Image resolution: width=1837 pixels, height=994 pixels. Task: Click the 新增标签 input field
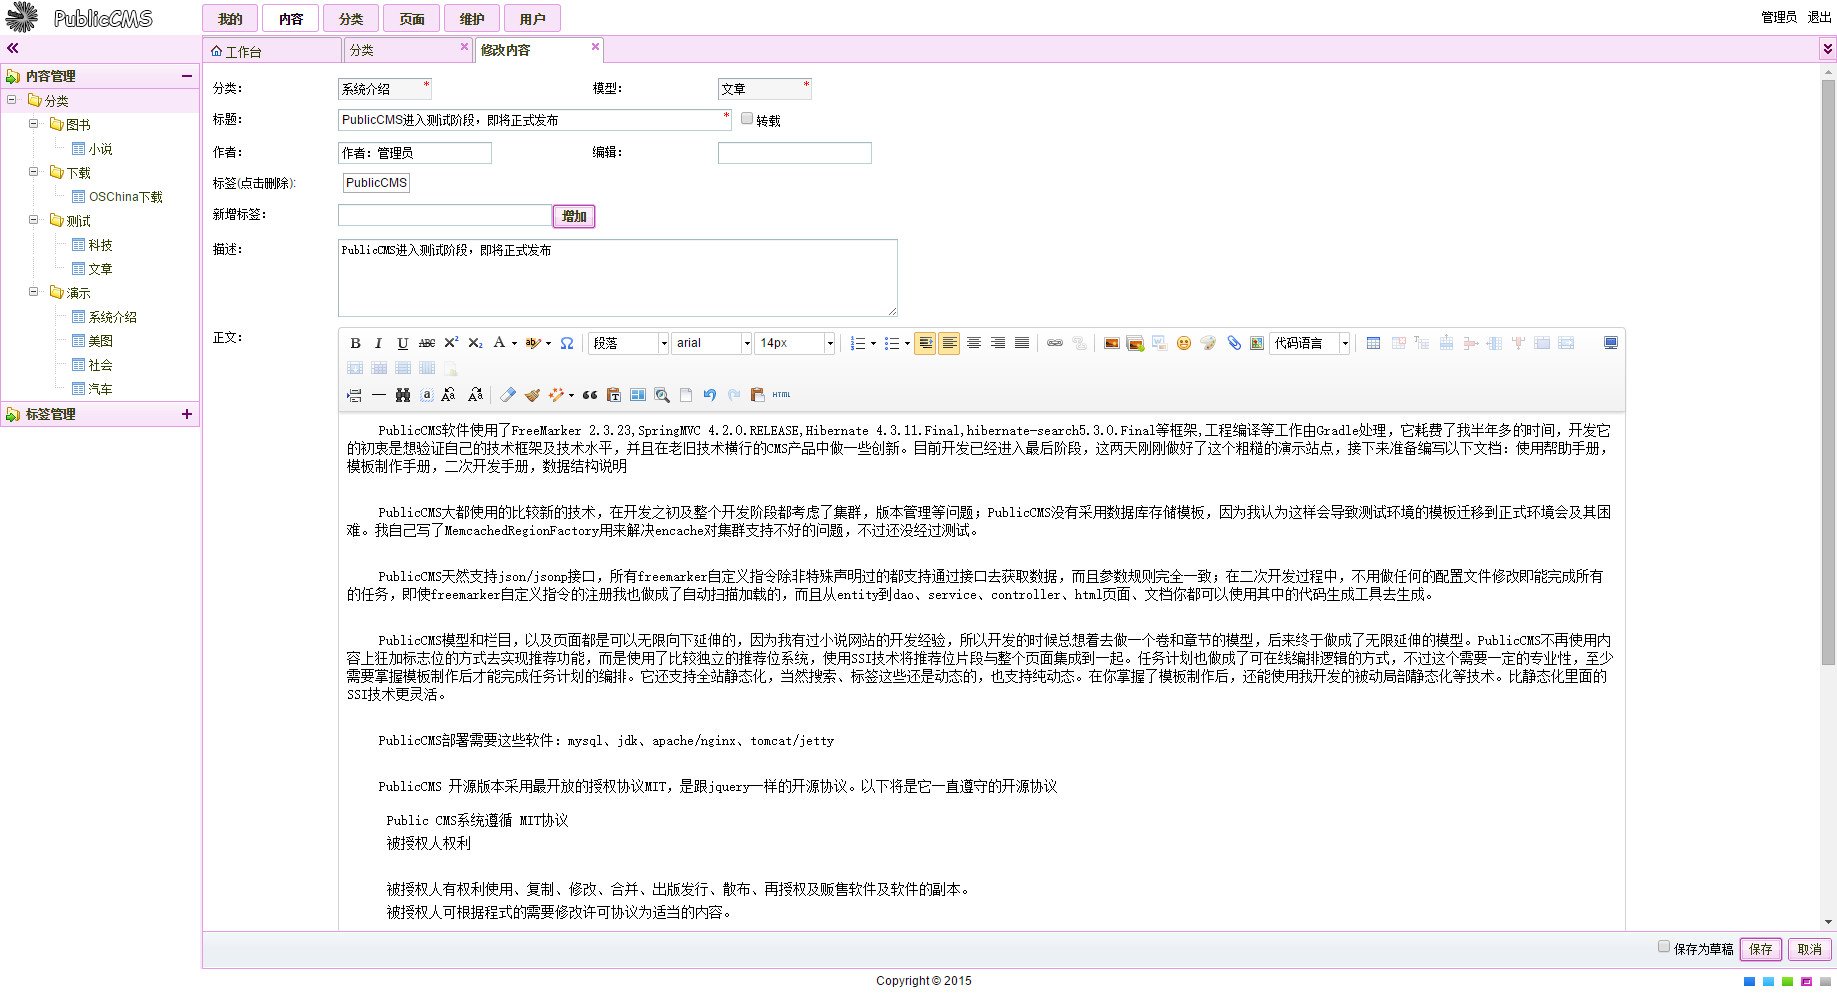[x=445, y=215]
